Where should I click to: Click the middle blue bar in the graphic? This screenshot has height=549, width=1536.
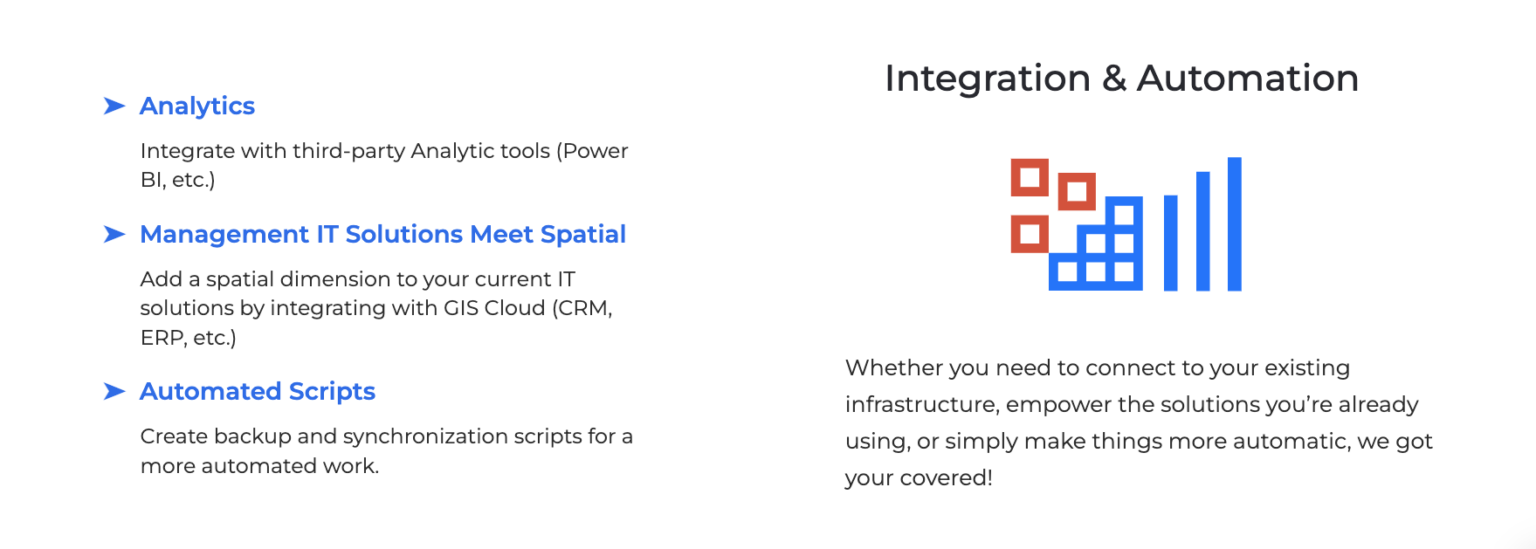pyautogui.click(x=1203, y=231)
